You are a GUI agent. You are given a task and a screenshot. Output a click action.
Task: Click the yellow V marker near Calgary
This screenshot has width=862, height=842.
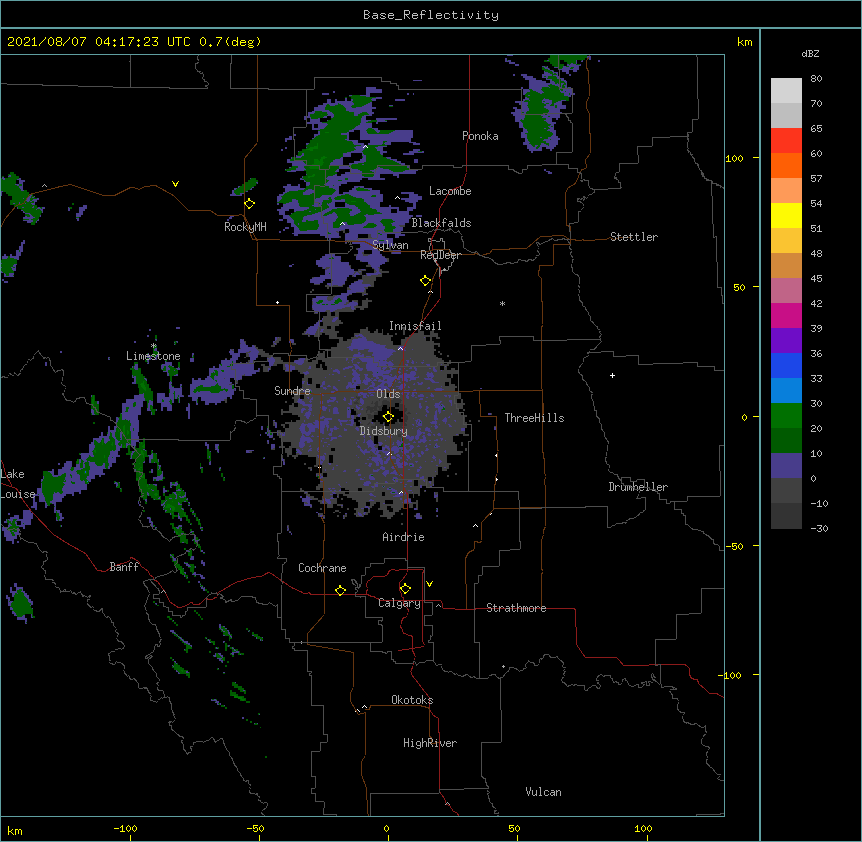429,584
